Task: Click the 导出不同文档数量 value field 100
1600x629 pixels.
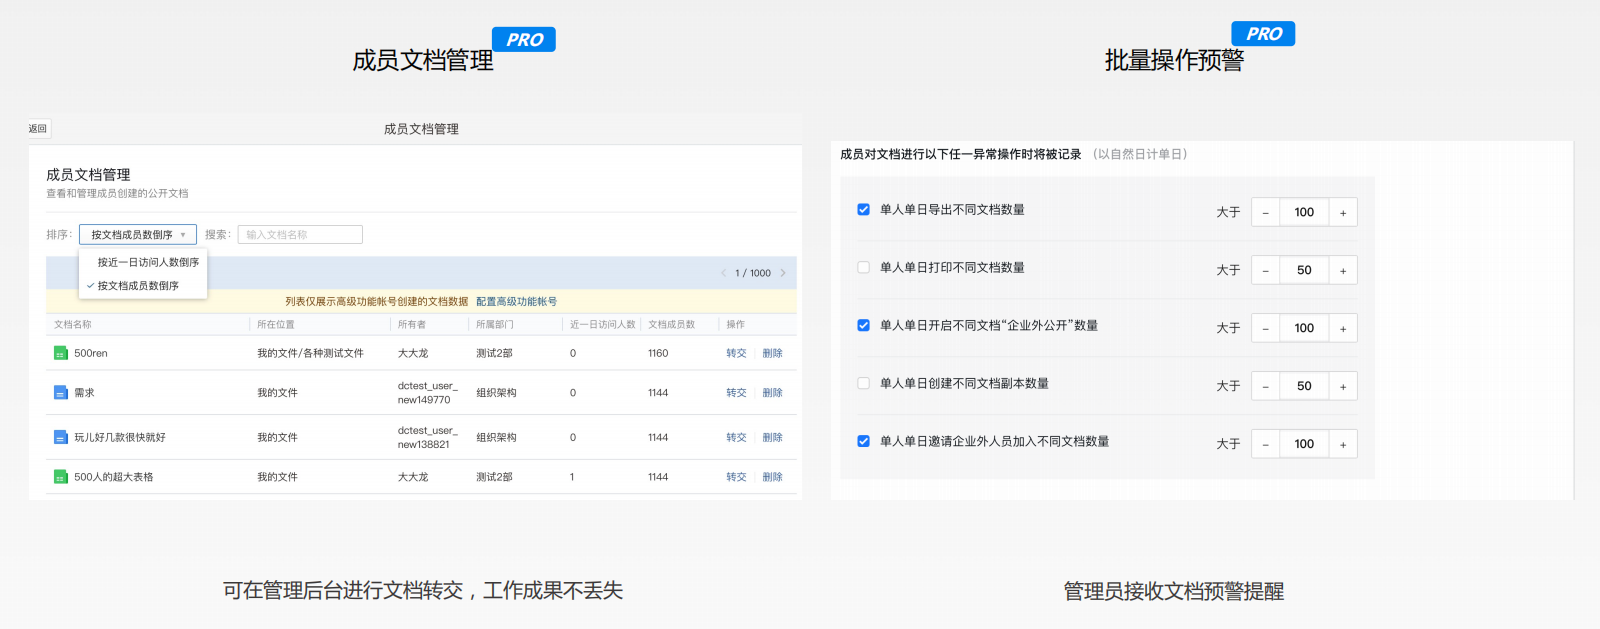Action: coord(1304,212)
